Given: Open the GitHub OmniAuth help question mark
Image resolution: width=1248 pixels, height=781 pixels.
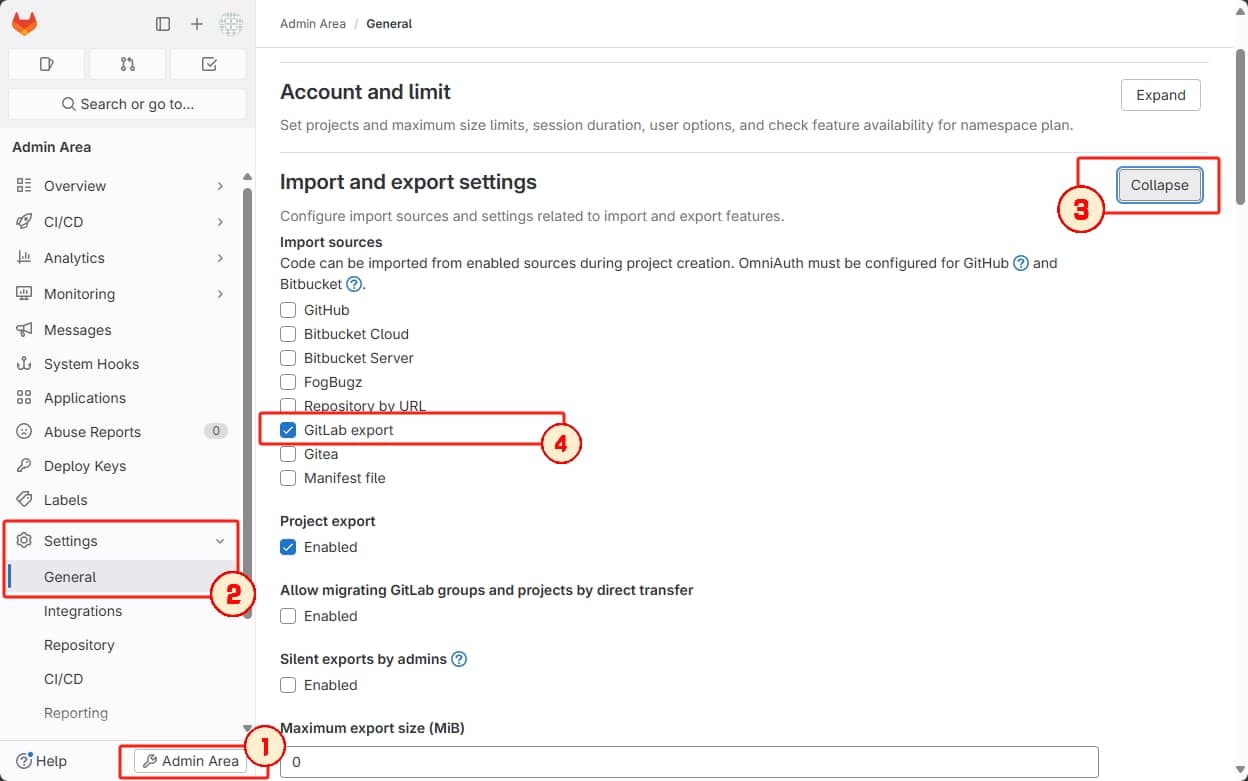Looking at the screenshot, I should coord(1019,263).
